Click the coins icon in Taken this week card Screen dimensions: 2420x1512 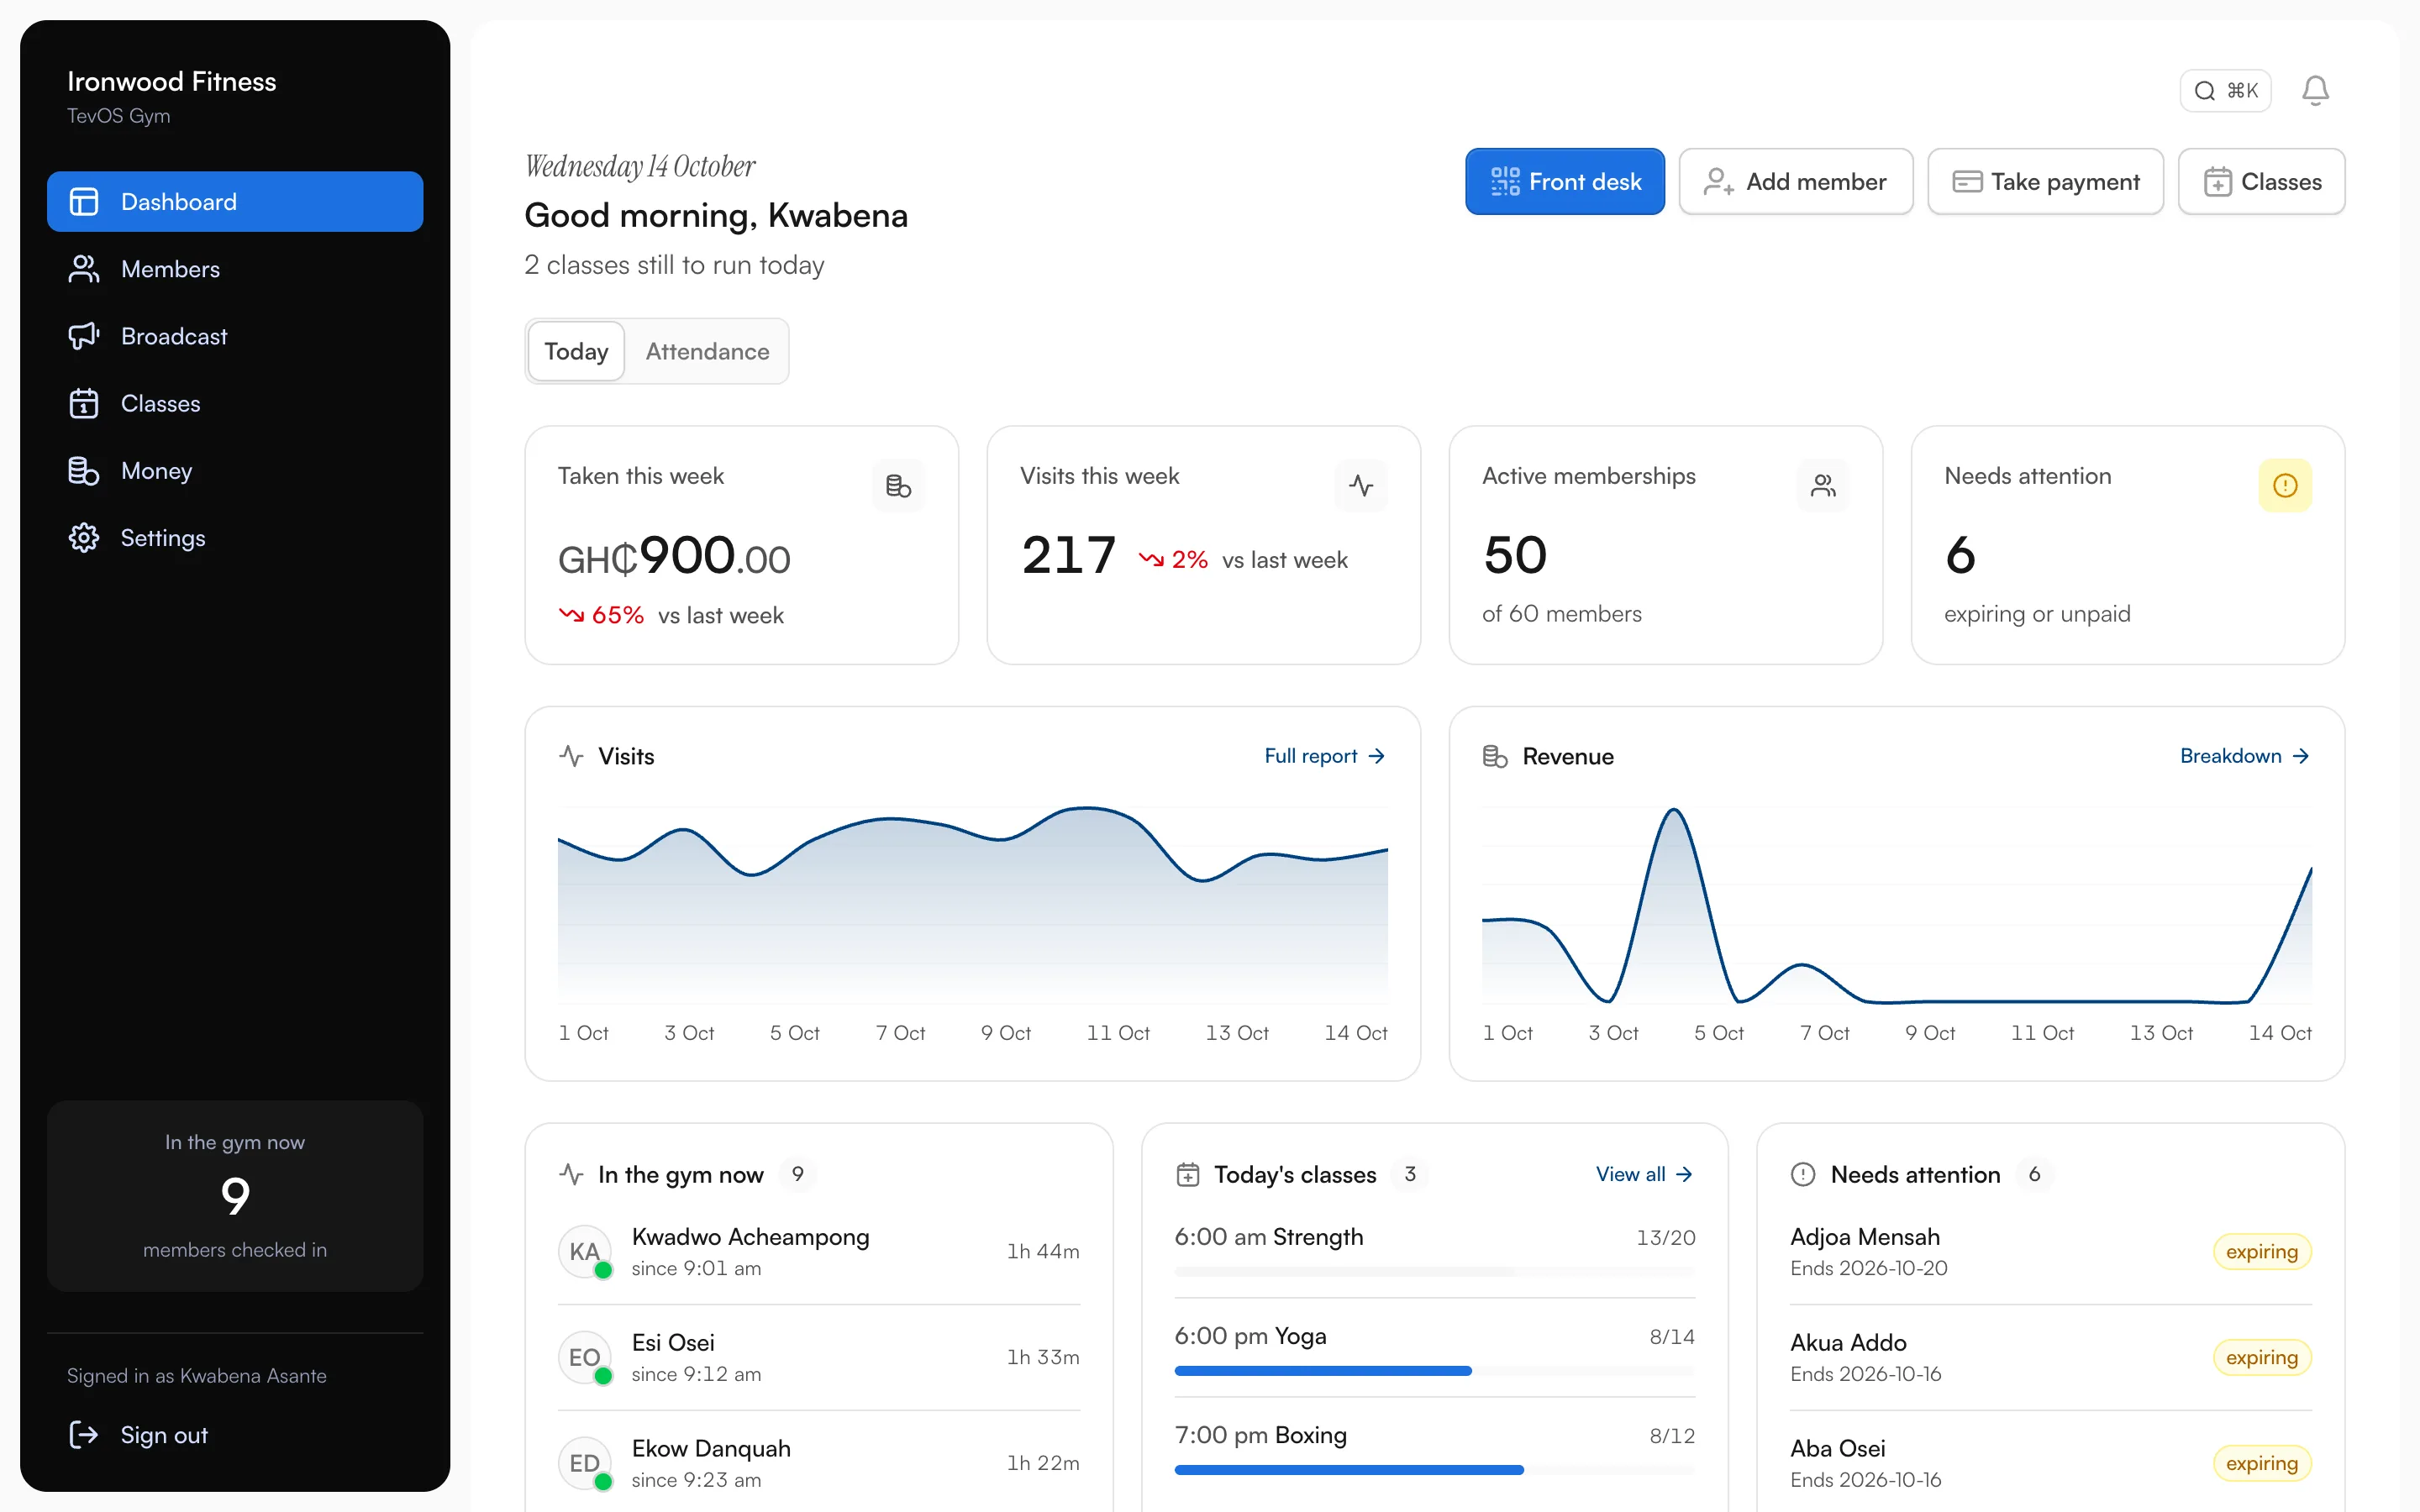point(898,486)
